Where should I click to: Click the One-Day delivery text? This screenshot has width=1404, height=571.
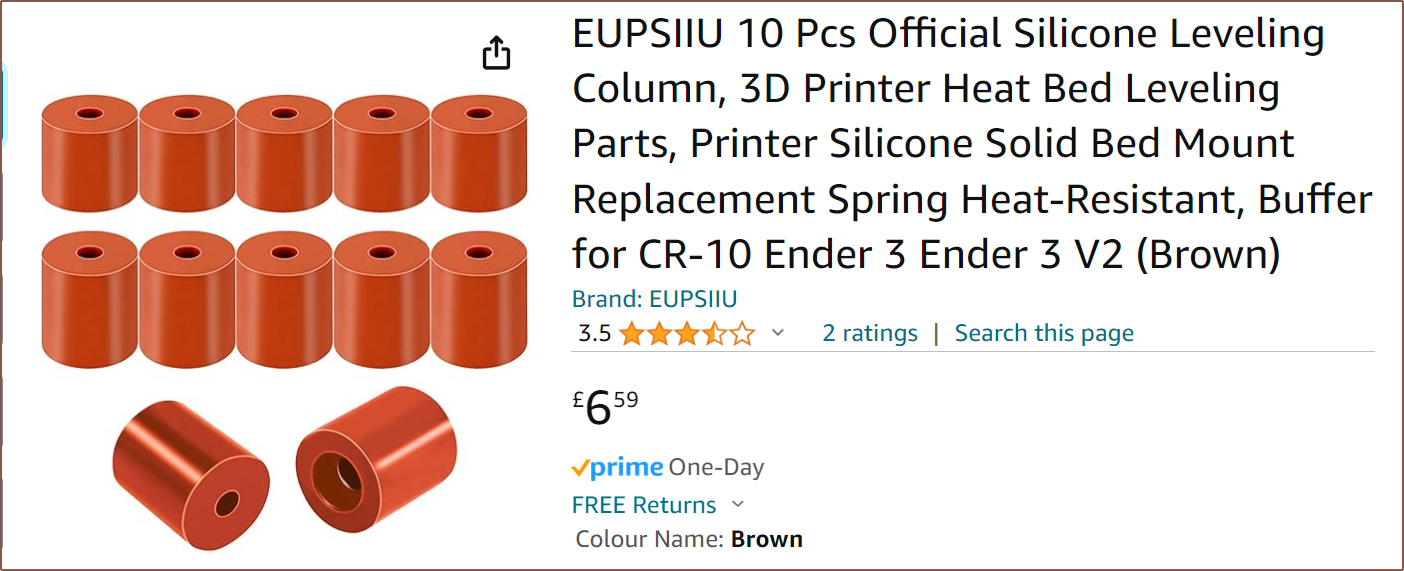(716, 467)
